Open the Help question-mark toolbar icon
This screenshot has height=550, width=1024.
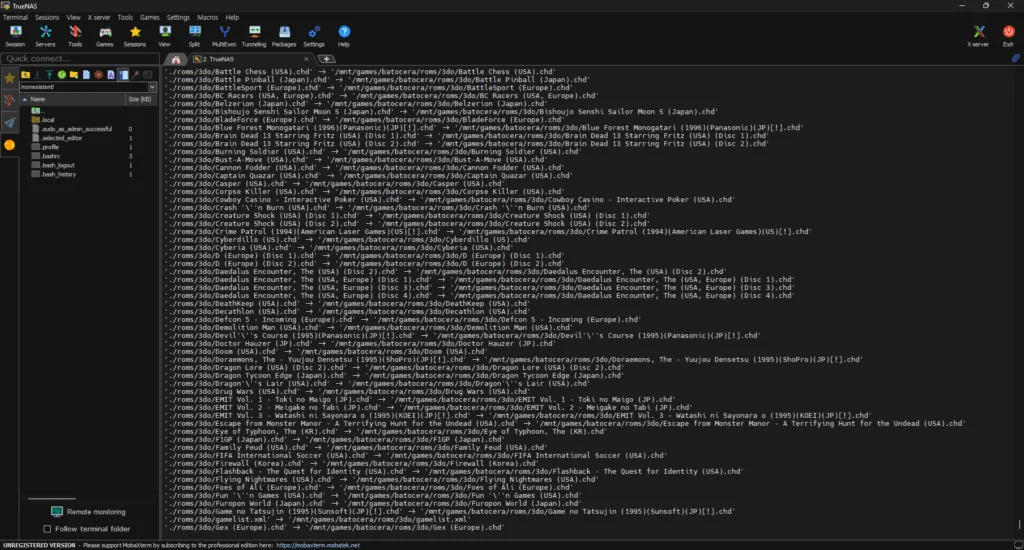344,36
